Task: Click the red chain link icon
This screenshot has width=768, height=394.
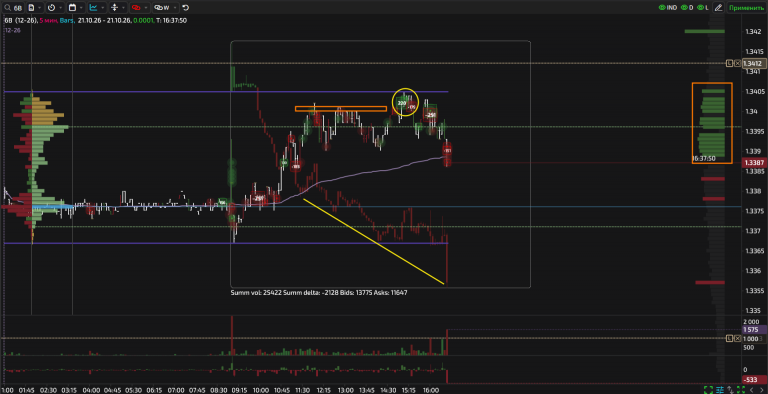Action: click(136, 8)
